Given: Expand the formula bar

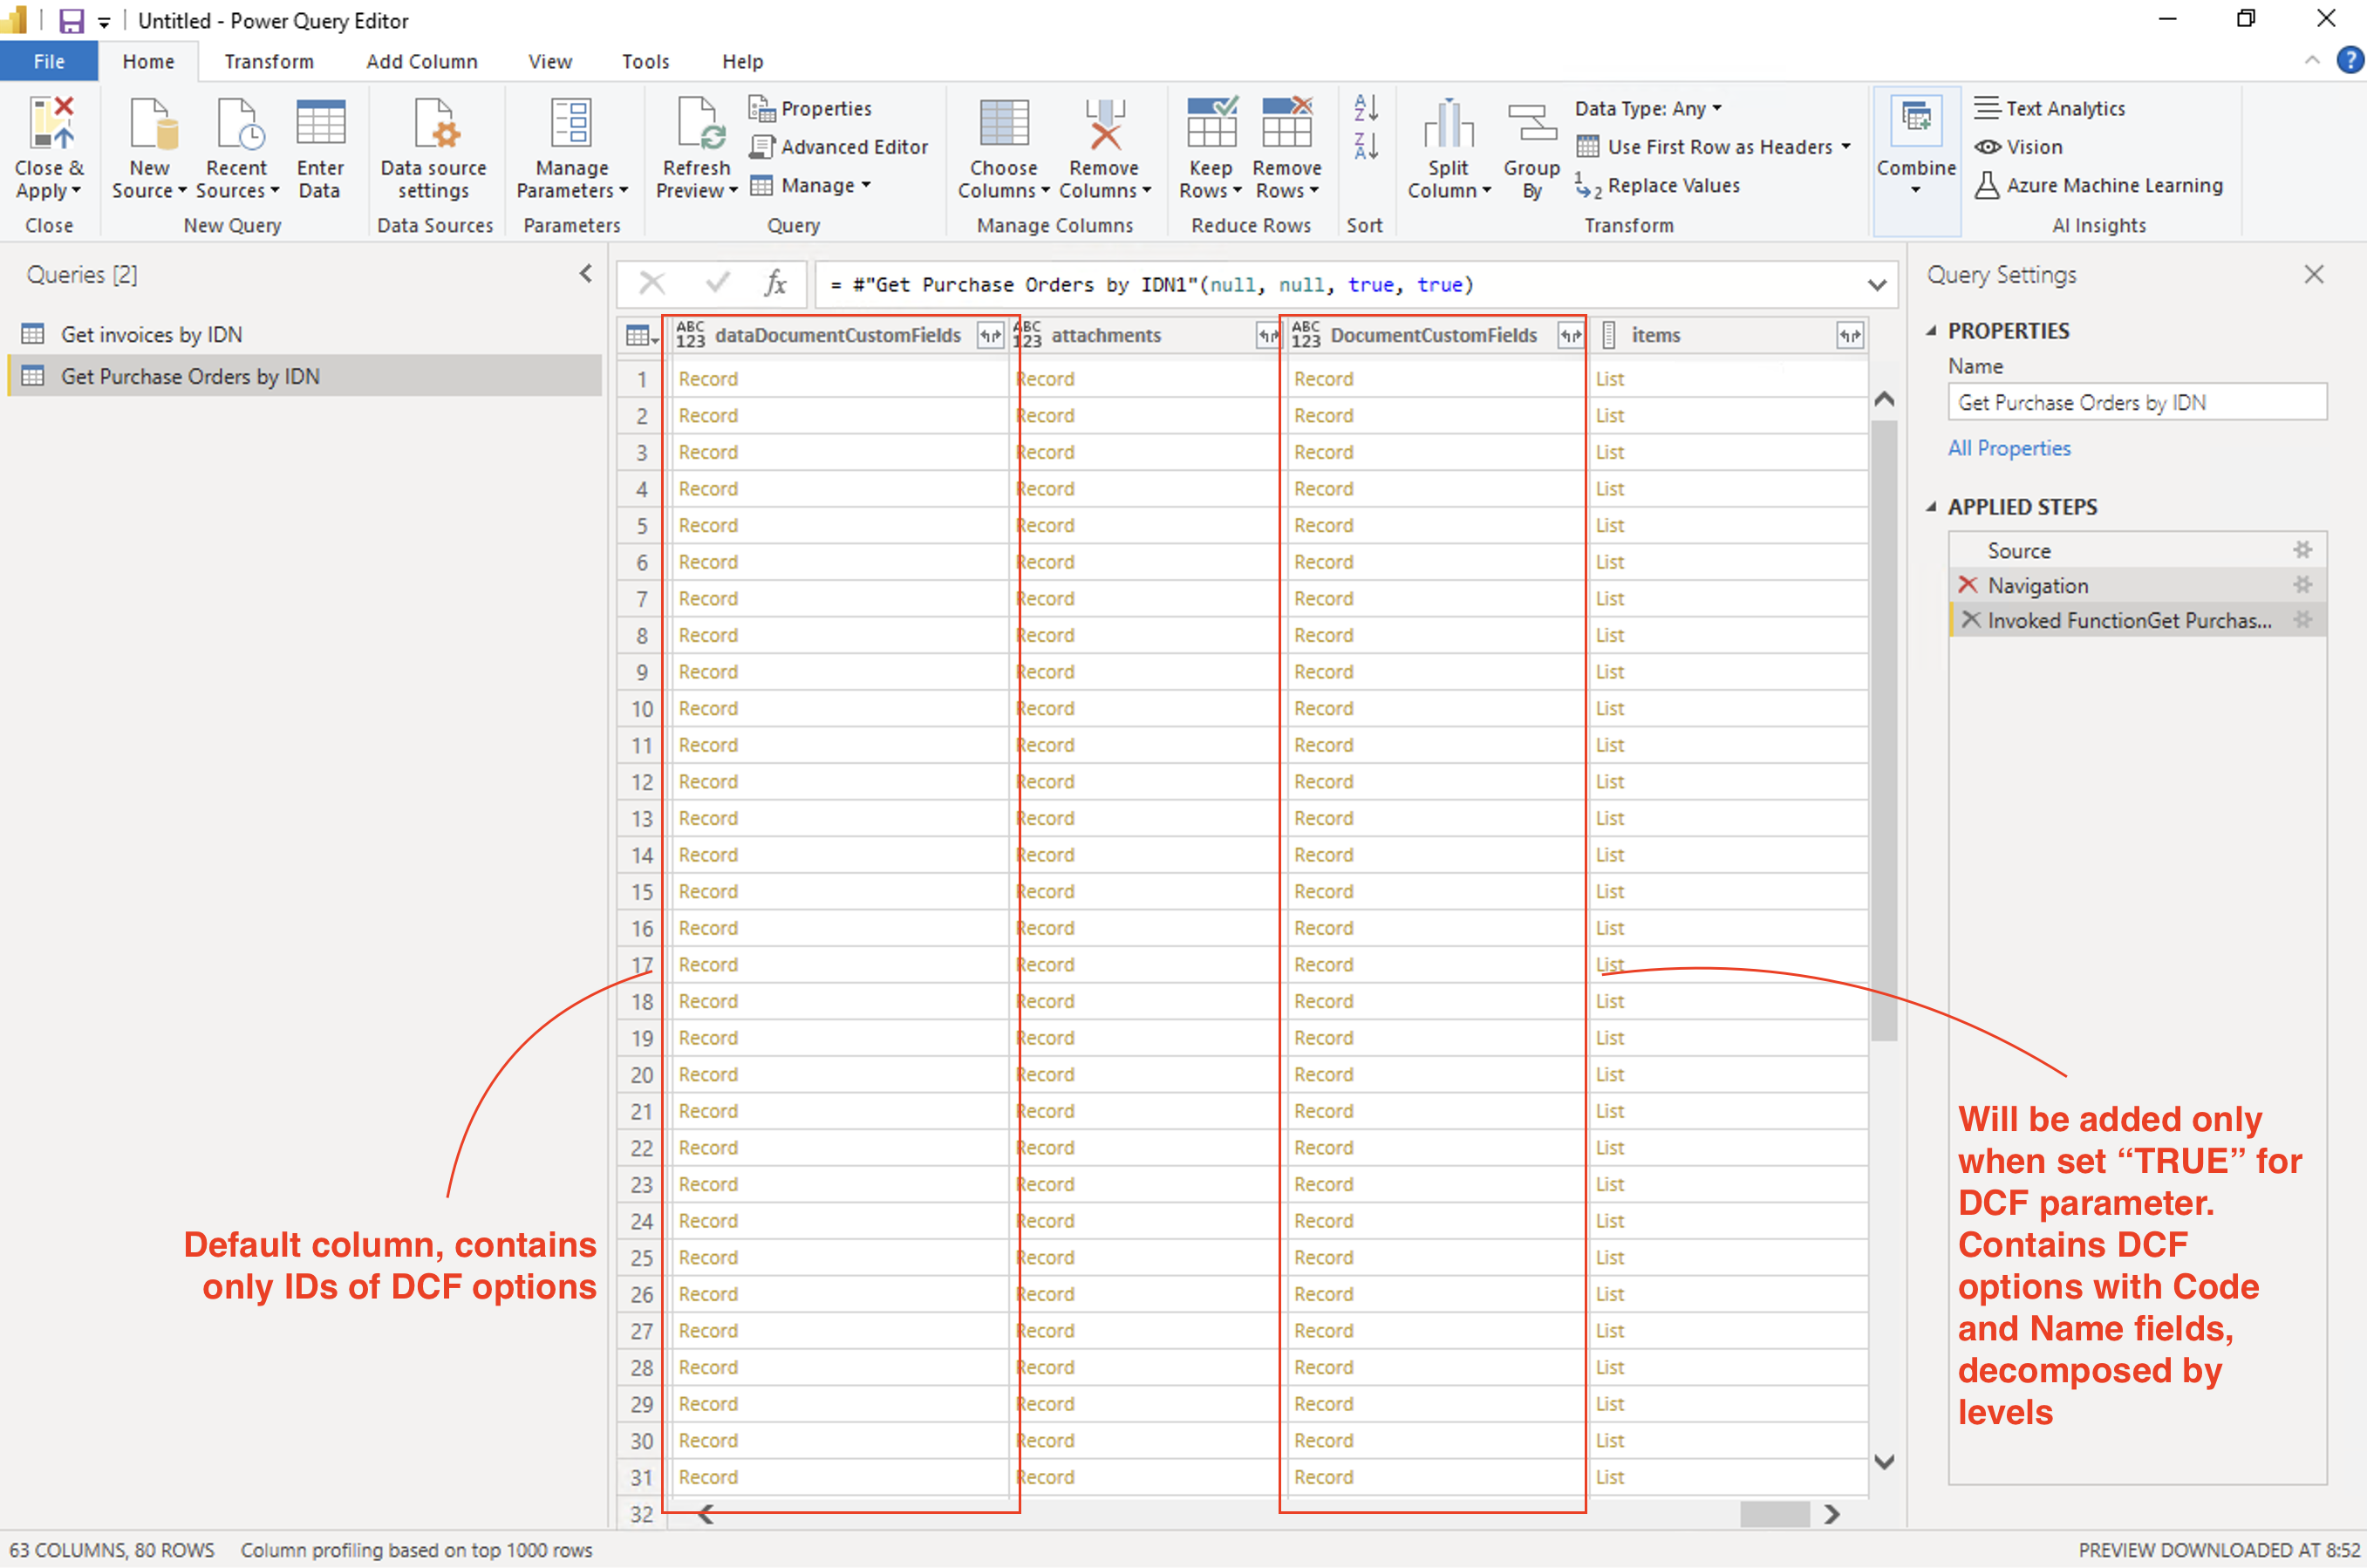Looking at the screenshot, I should click(1877, 285).
